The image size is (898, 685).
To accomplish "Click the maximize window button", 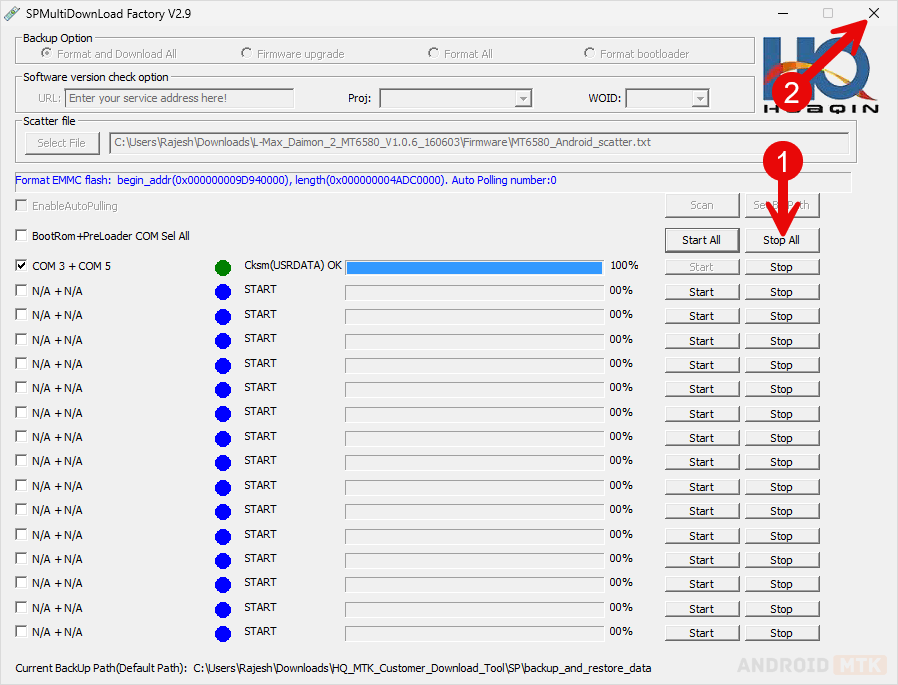I will pyautogui.click(x=828, y=13).
